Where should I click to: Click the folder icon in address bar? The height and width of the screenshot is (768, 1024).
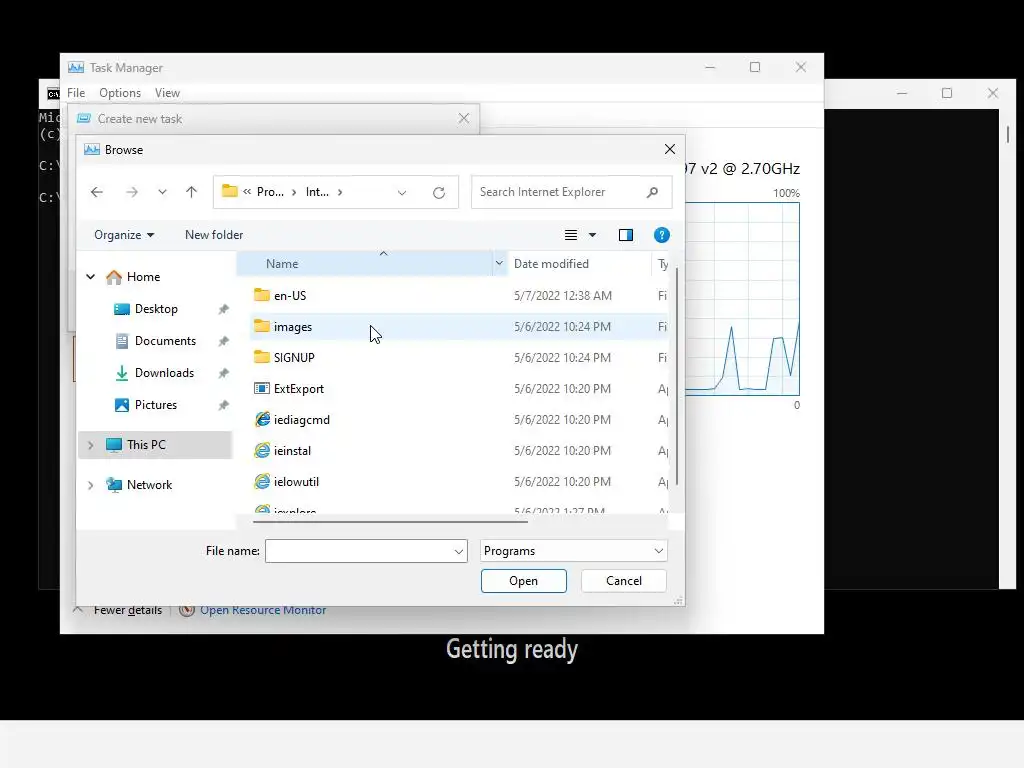pyautogui.click(x=229, y=191)
